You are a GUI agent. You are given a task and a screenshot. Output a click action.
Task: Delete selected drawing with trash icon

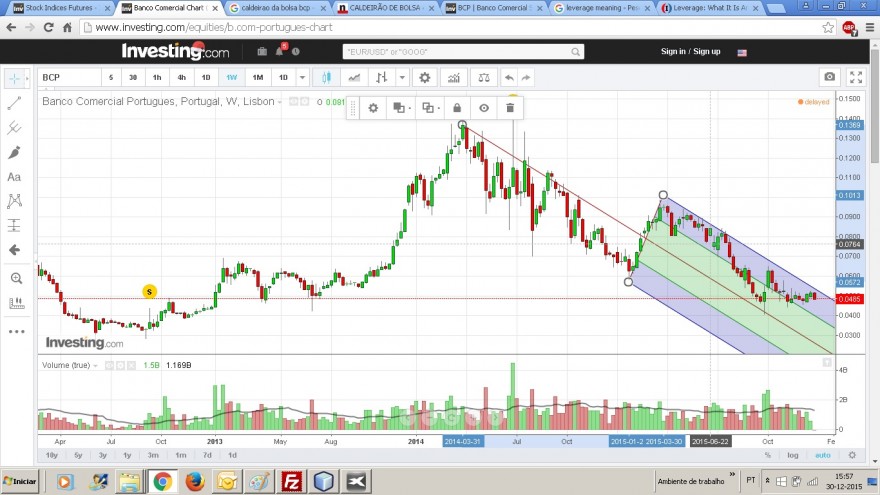(x=510, y=108)
